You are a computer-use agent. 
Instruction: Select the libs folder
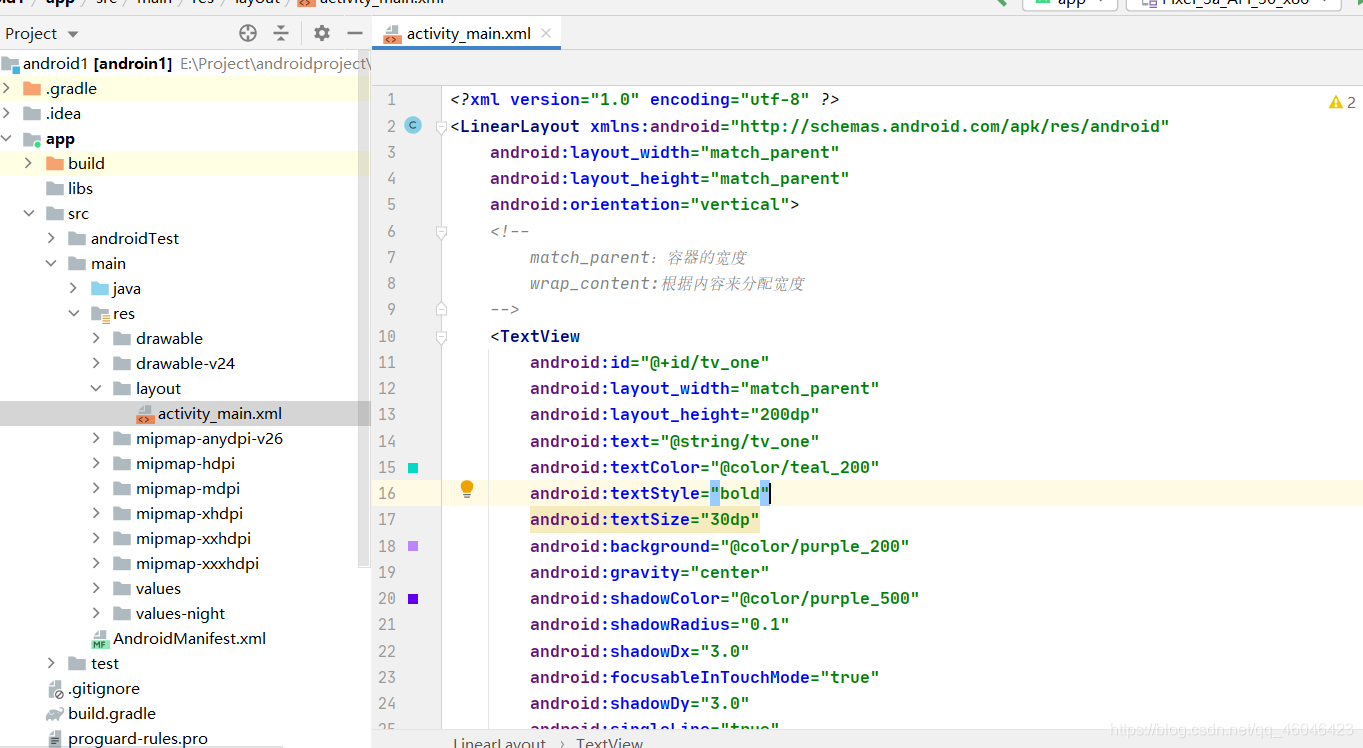185,188
